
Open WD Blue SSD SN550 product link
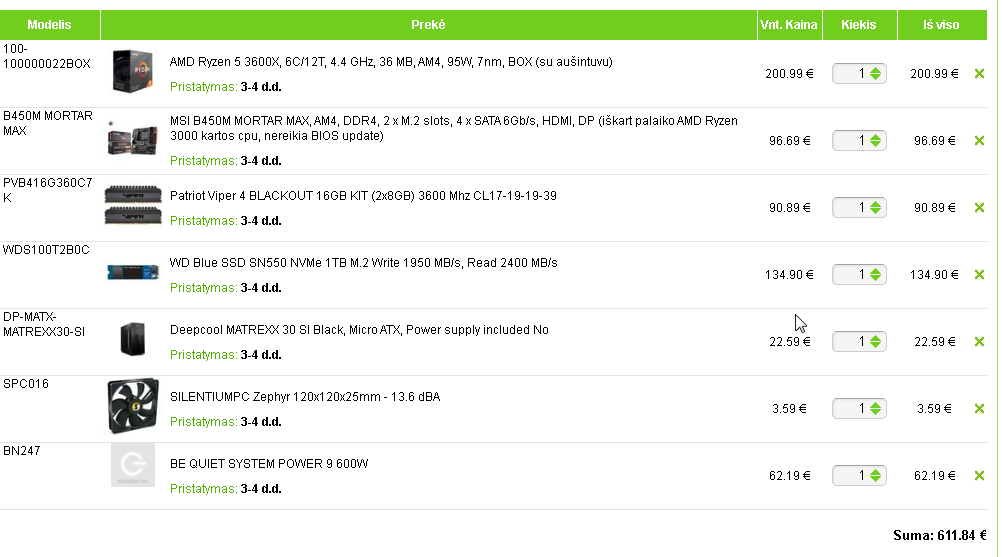364,263
